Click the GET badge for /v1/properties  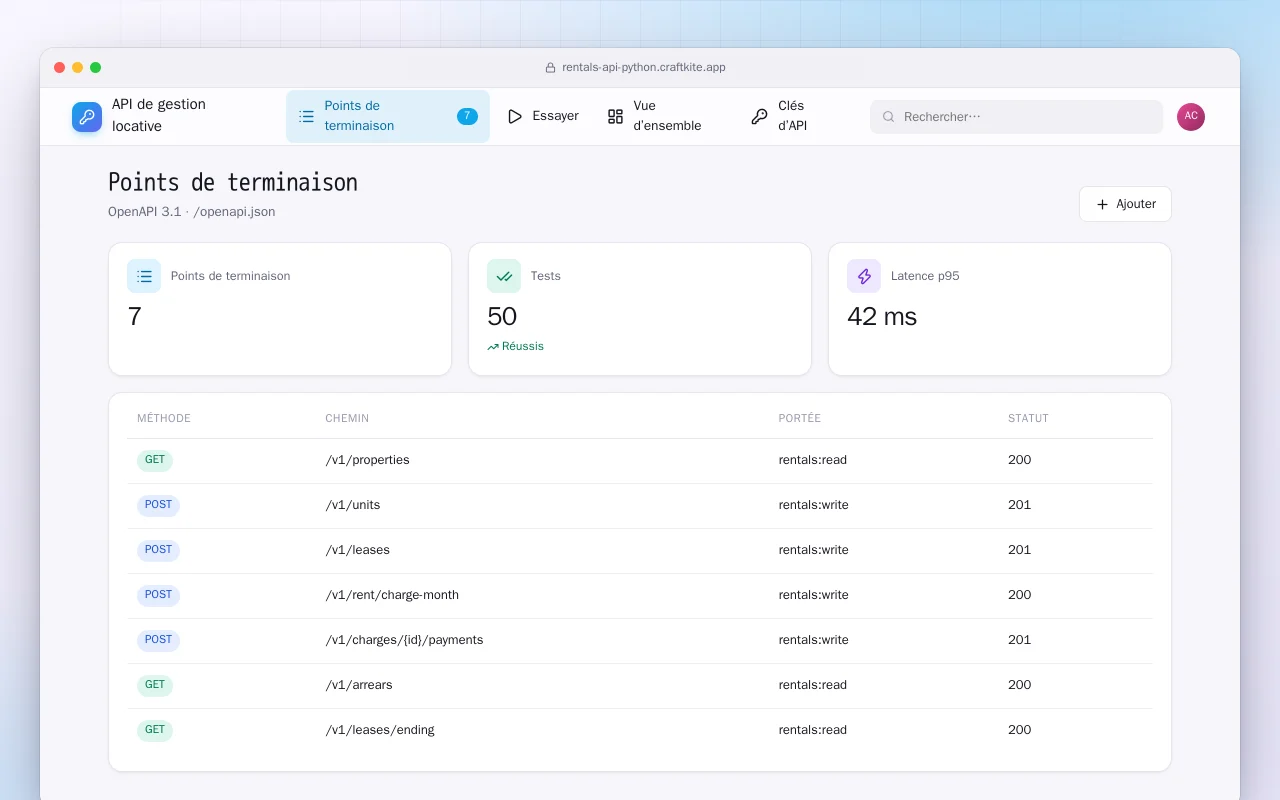click(x=155, y=460)
